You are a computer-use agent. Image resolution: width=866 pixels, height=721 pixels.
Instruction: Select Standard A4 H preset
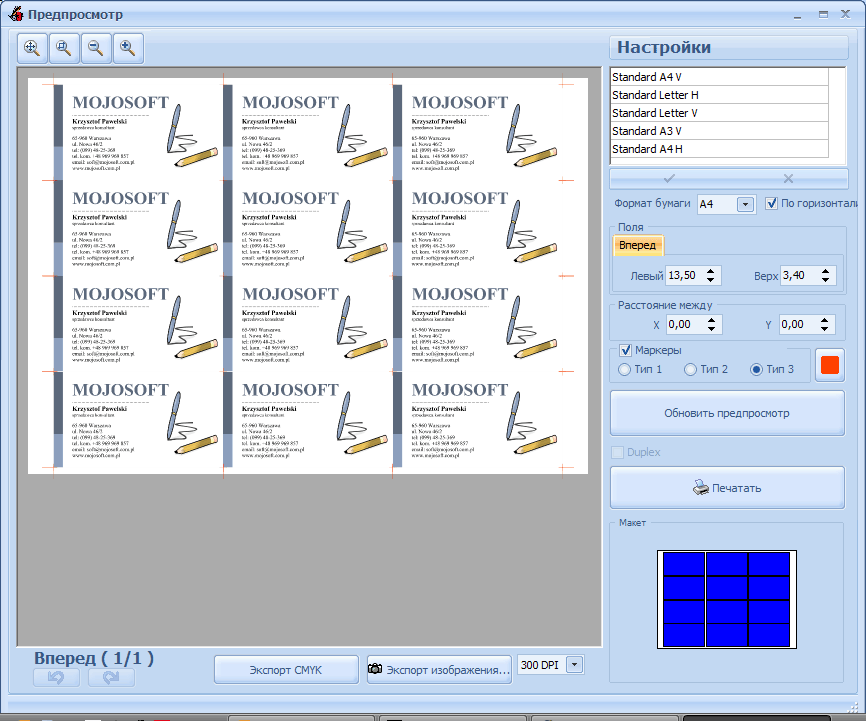pos(719,149)
